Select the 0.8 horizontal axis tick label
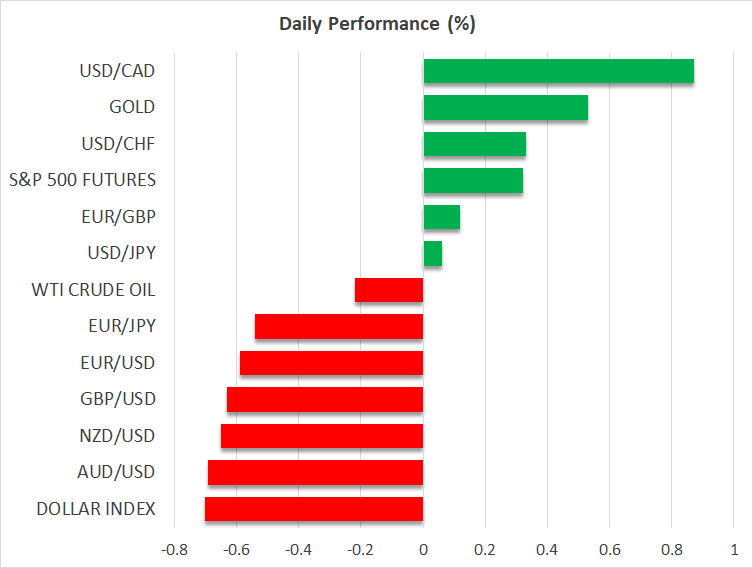753x568 pixels. pyautogui.click(x=672, y=550)
